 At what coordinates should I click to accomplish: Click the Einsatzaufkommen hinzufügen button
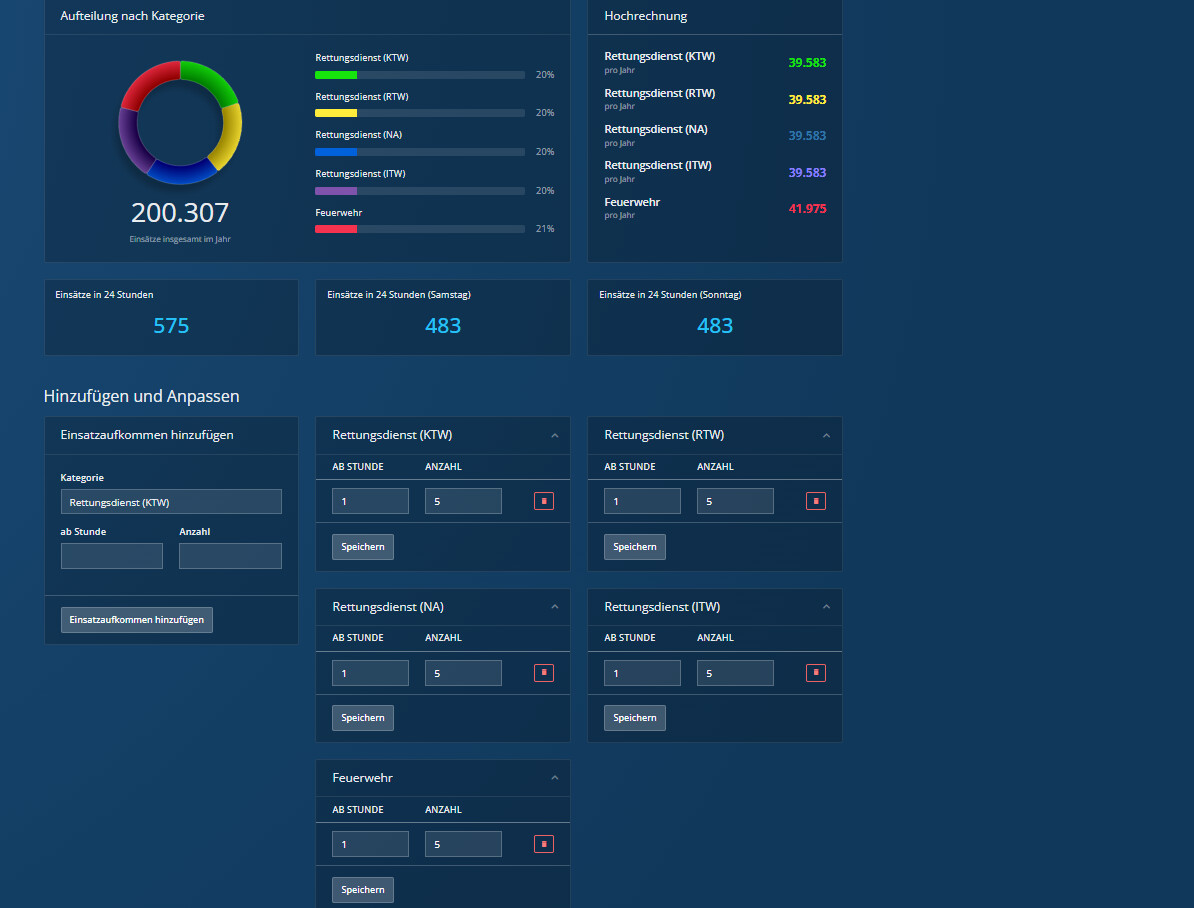tap(137, 620)
